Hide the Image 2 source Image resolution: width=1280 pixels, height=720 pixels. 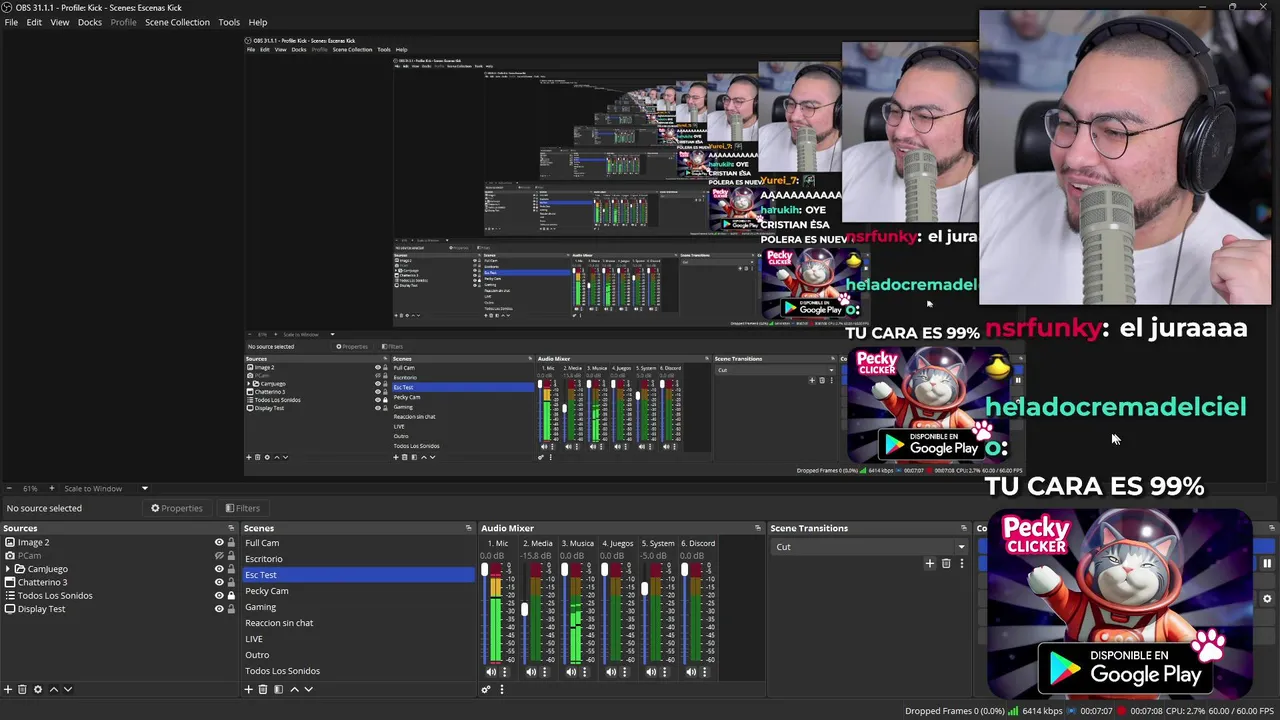pyautogui.click(x=219, y=542)
